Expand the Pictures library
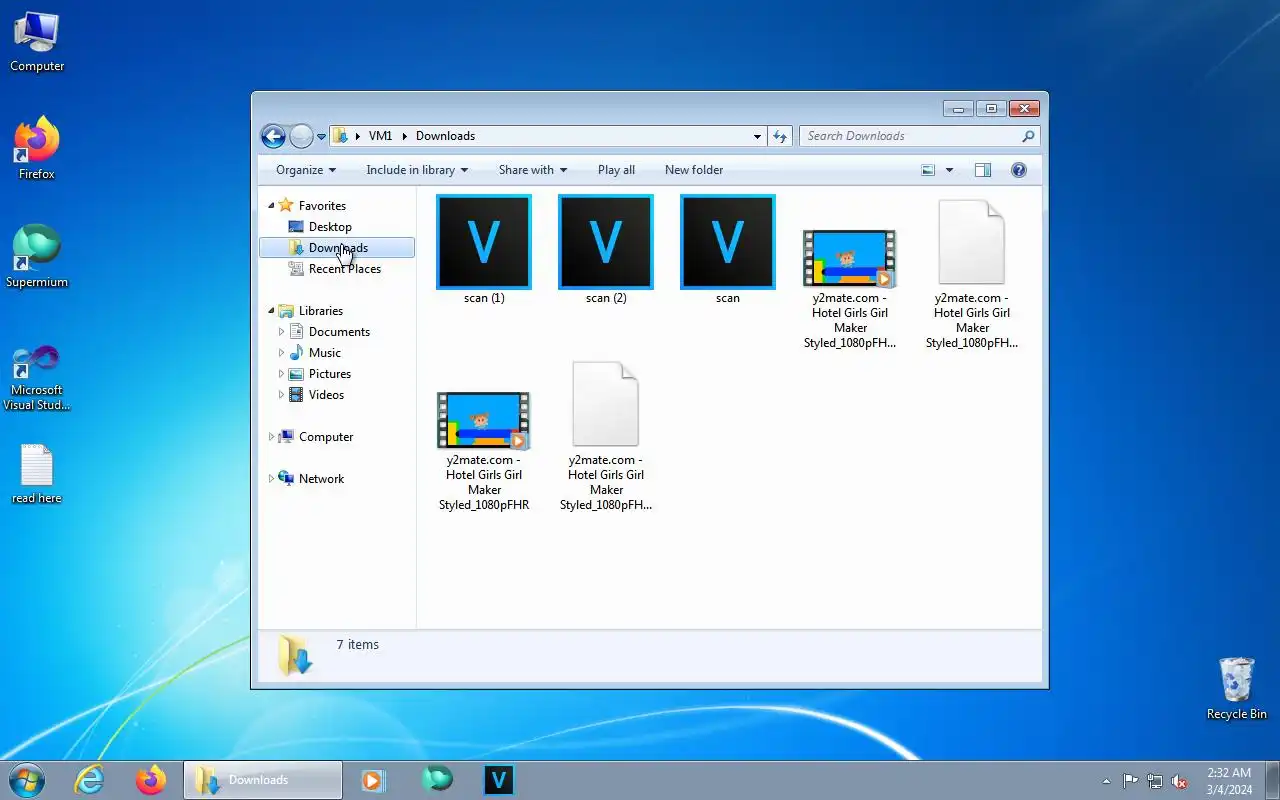This screenshot has height=800, width=1280. coord(281,374)
